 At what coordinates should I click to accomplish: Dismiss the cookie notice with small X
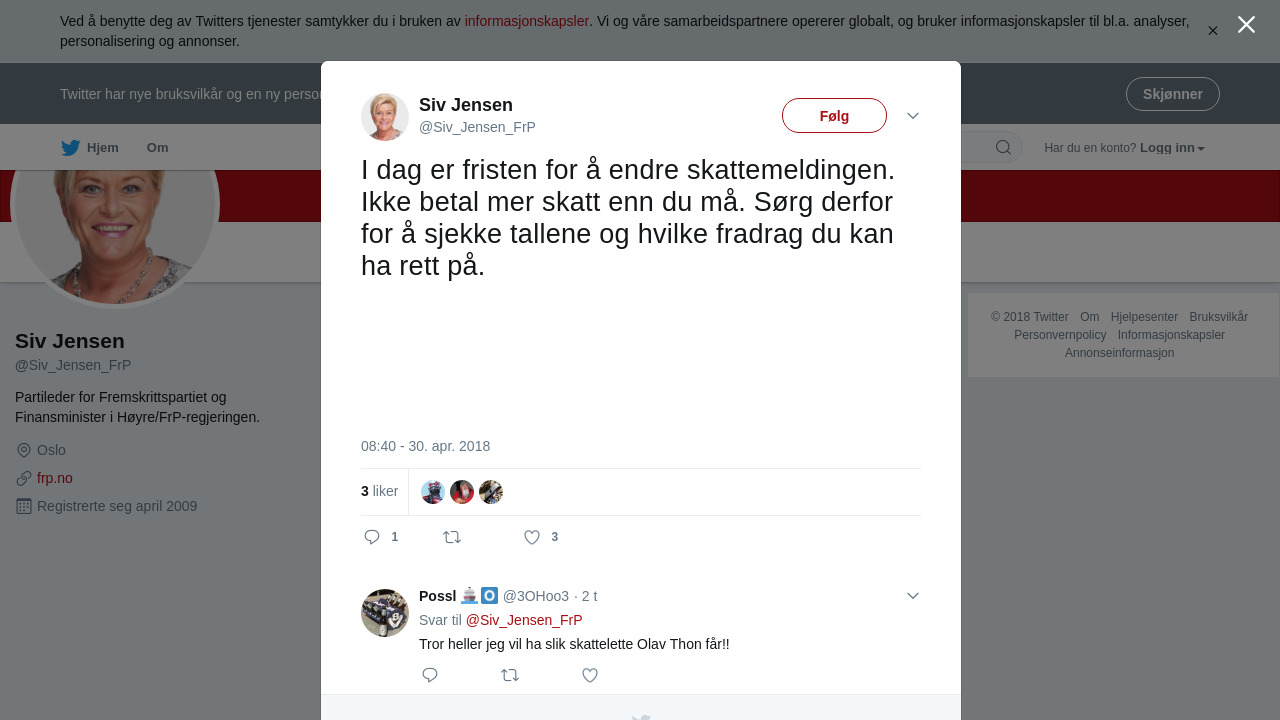(1213, 31)
